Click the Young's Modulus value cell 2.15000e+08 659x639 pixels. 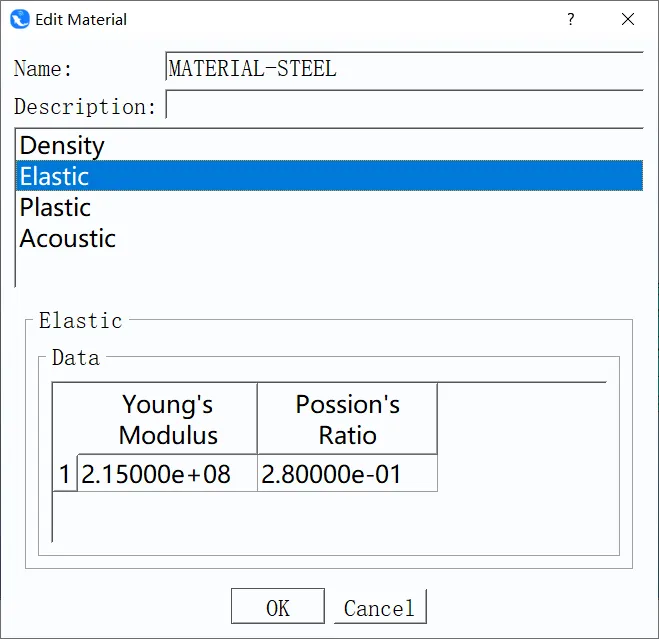(x=167, y=474)
